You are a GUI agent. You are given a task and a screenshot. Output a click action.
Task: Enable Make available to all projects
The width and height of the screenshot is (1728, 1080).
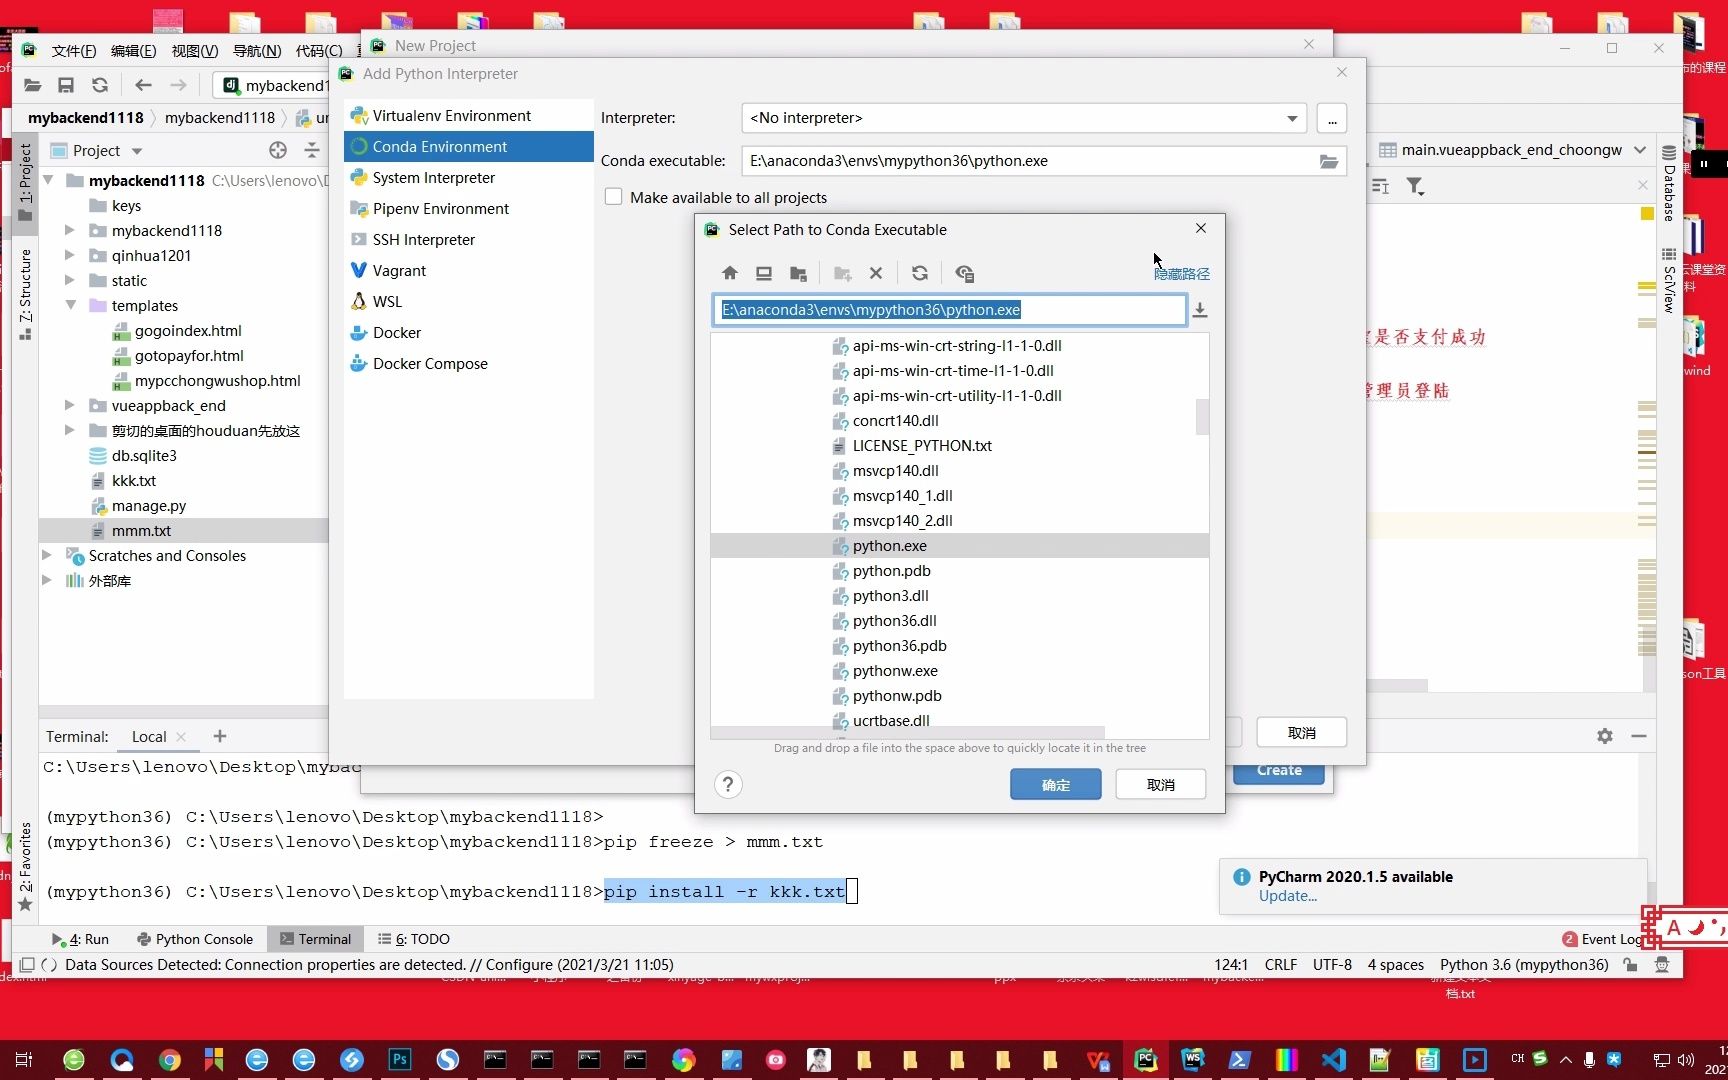(614, 197)
